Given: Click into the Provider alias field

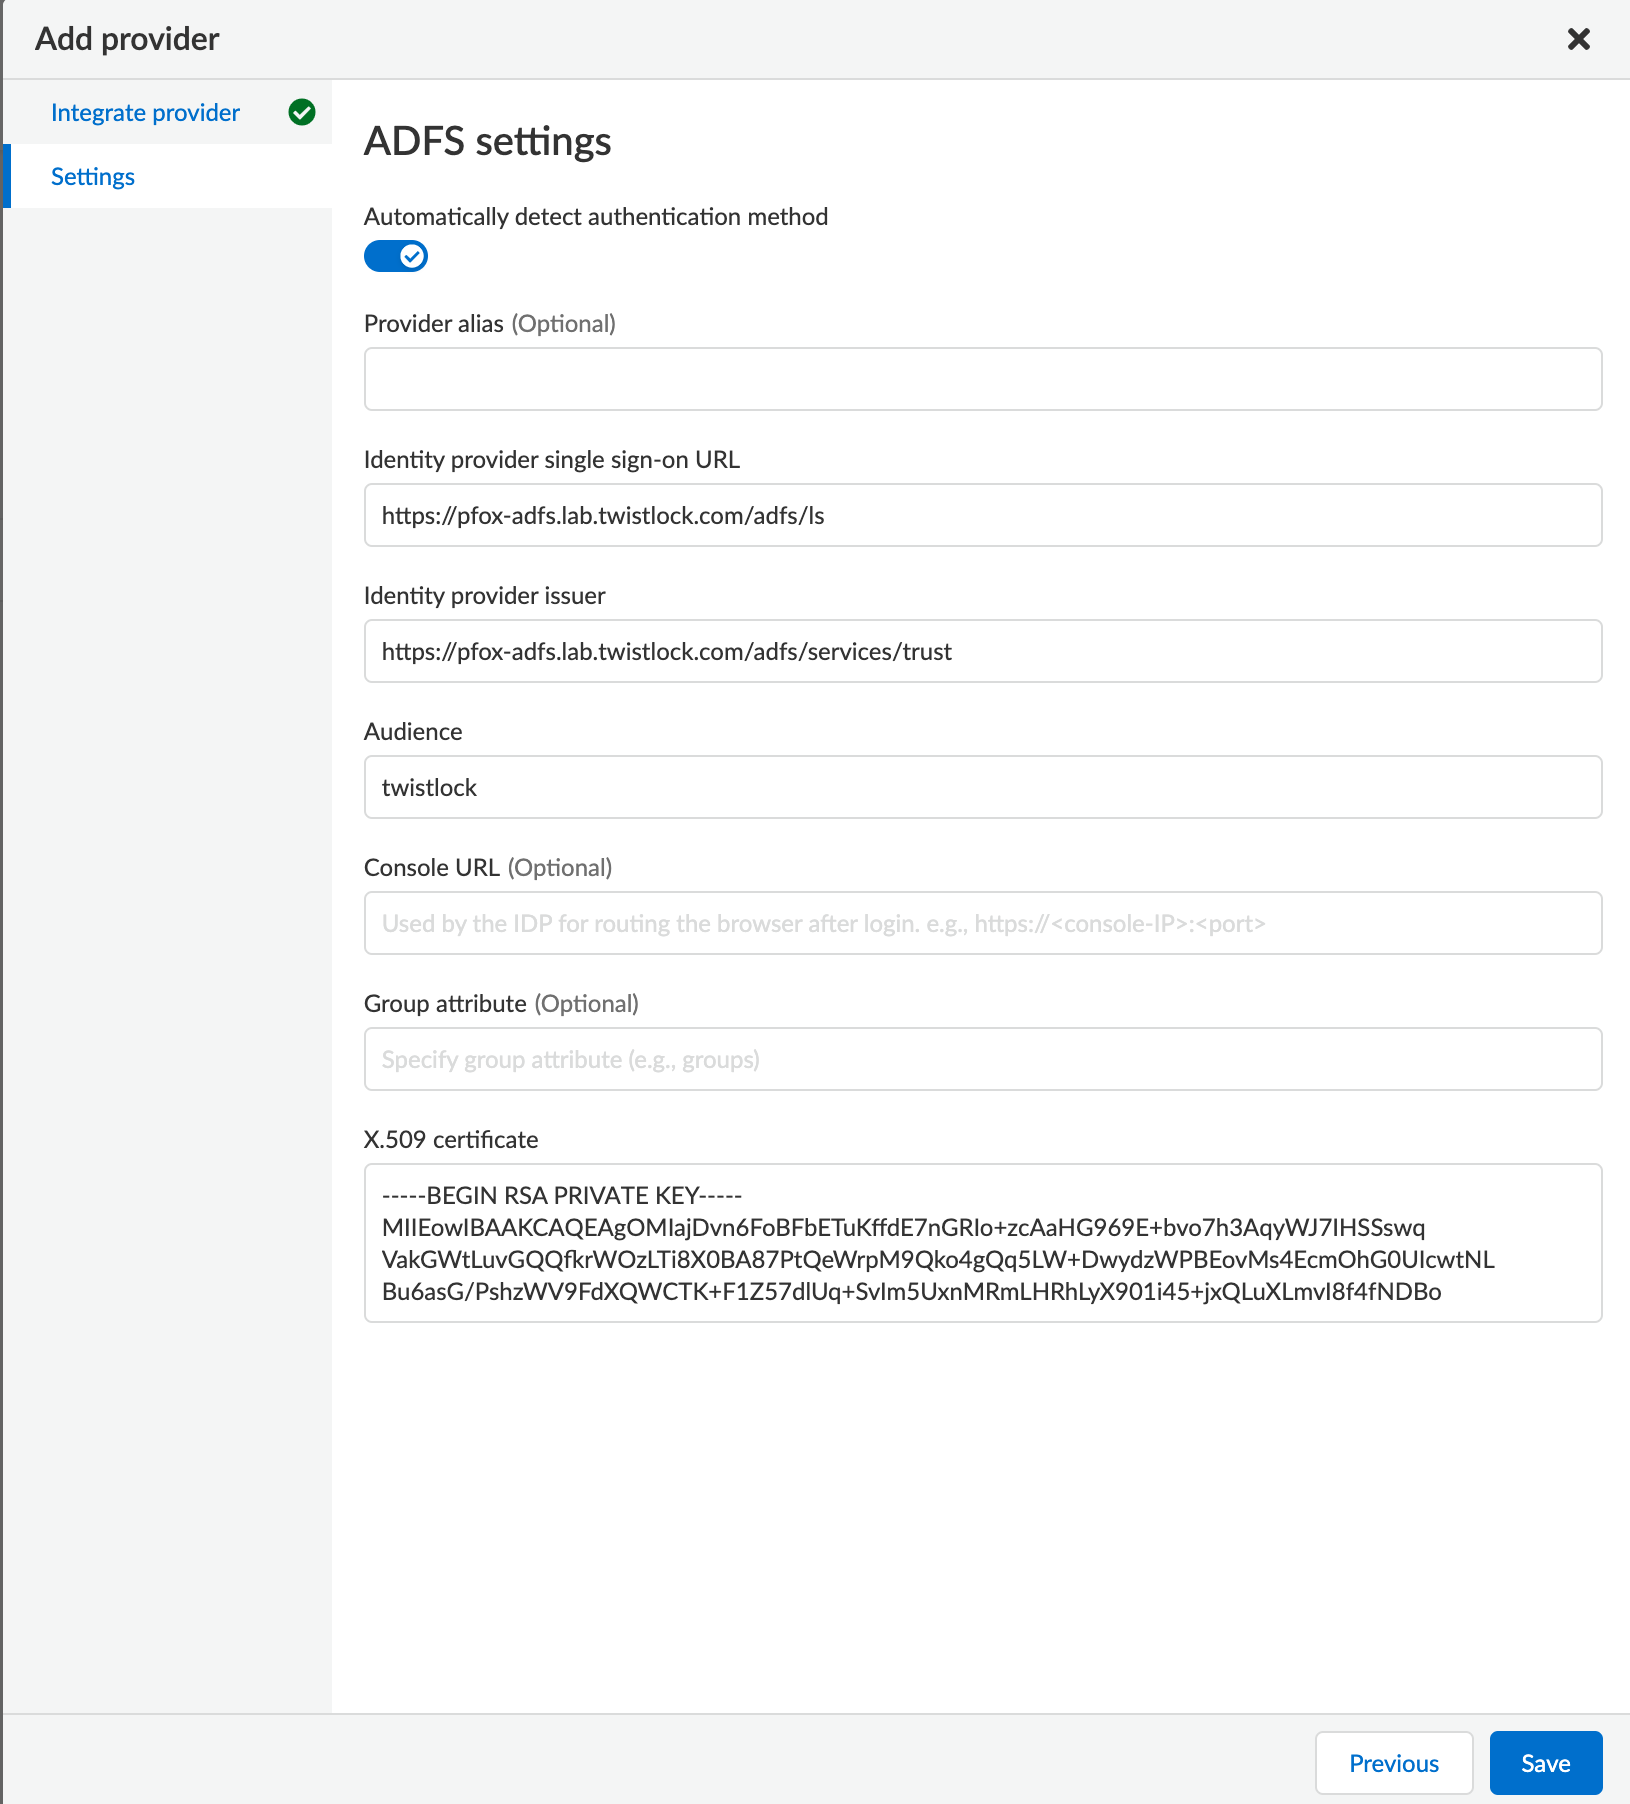Looking at the screenshot, I should (983, 379).
